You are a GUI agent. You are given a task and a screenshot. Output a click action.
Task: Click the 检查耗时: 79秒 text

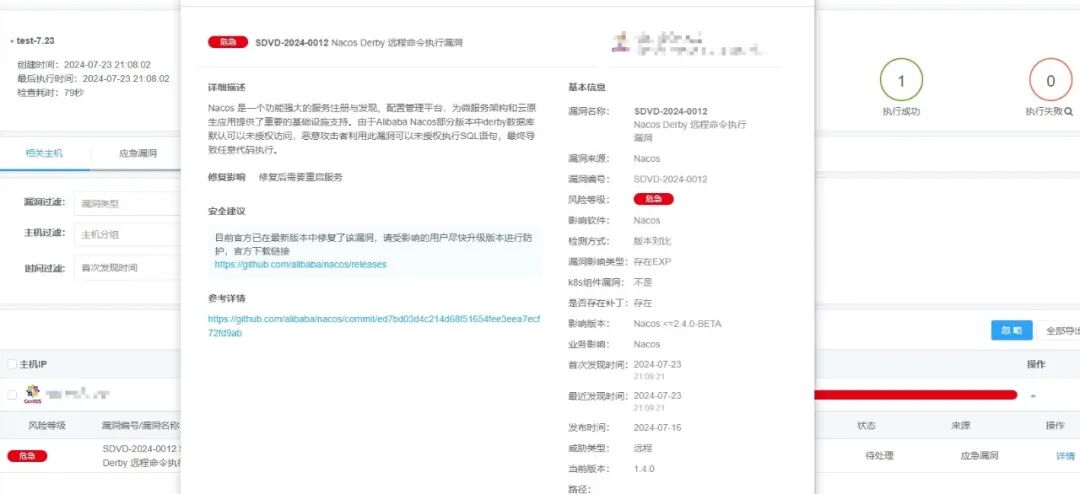pos(50,92)
